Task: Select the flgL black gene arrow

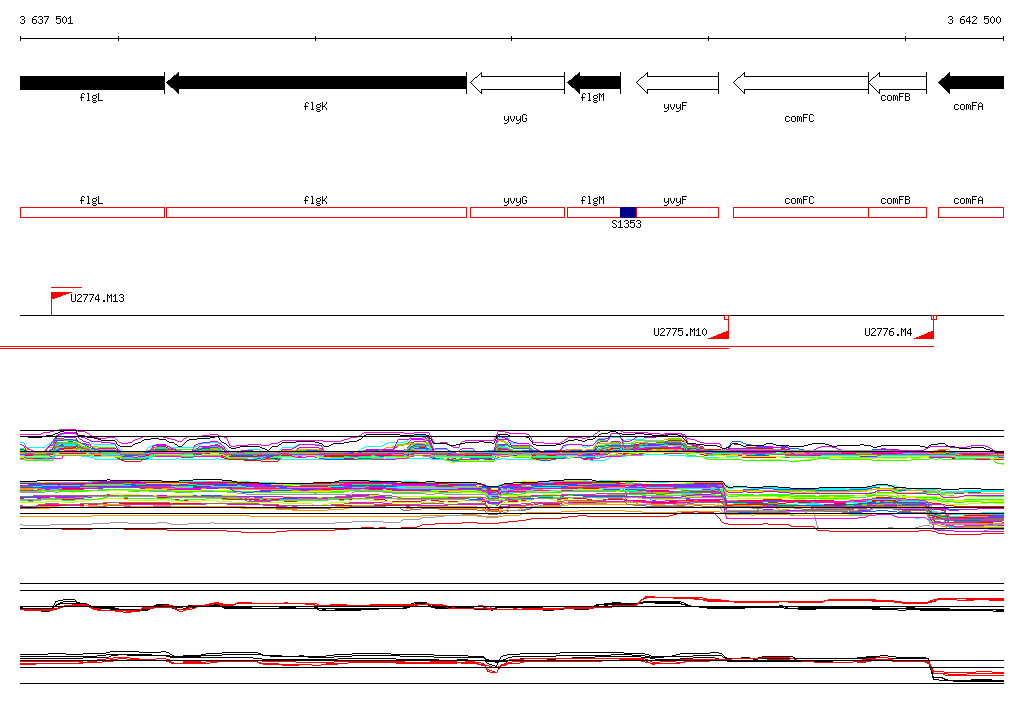Action: click(x=92, y=83)
